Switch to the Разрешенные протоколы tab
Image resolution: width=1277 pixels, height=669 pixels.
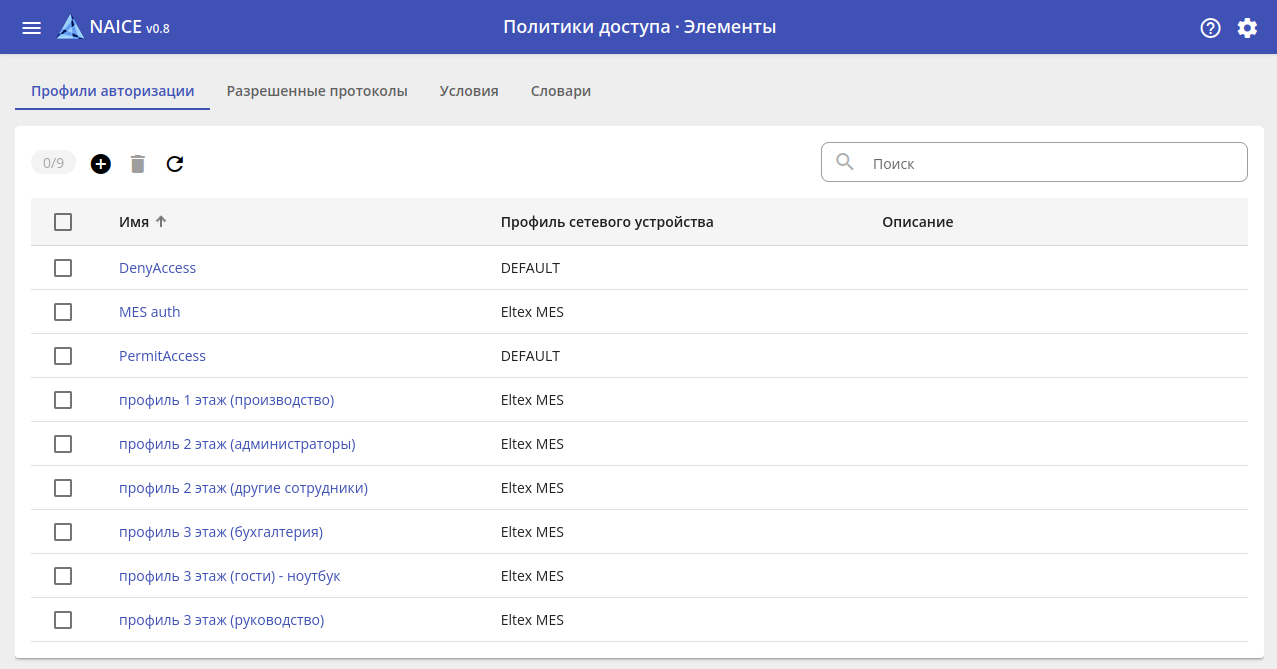[317, 91]
